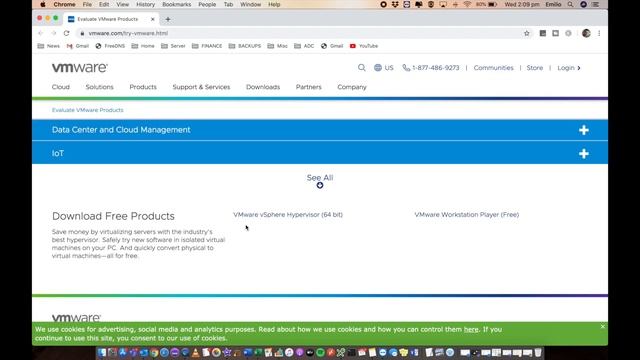This screenshot has height=360, width=640.
Task: Open the BACKUPS bookmarks folder
Action: (244, 46)
